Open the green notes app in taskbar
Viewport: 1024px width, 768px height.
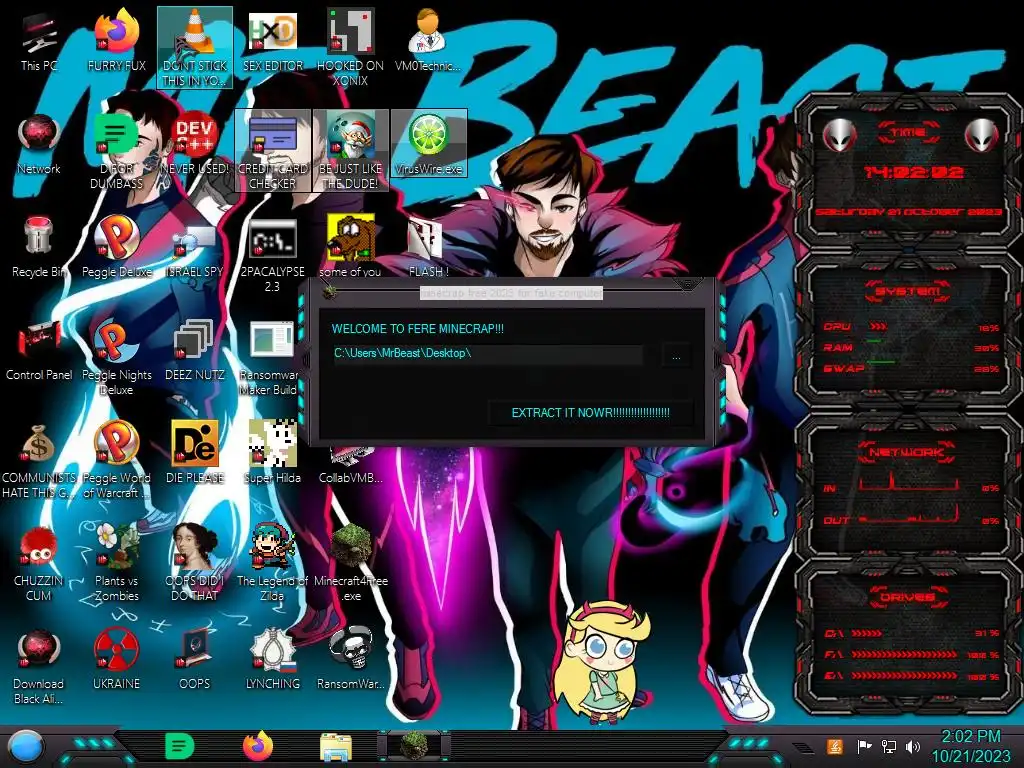pyautogui.click(x=180, y=746)
